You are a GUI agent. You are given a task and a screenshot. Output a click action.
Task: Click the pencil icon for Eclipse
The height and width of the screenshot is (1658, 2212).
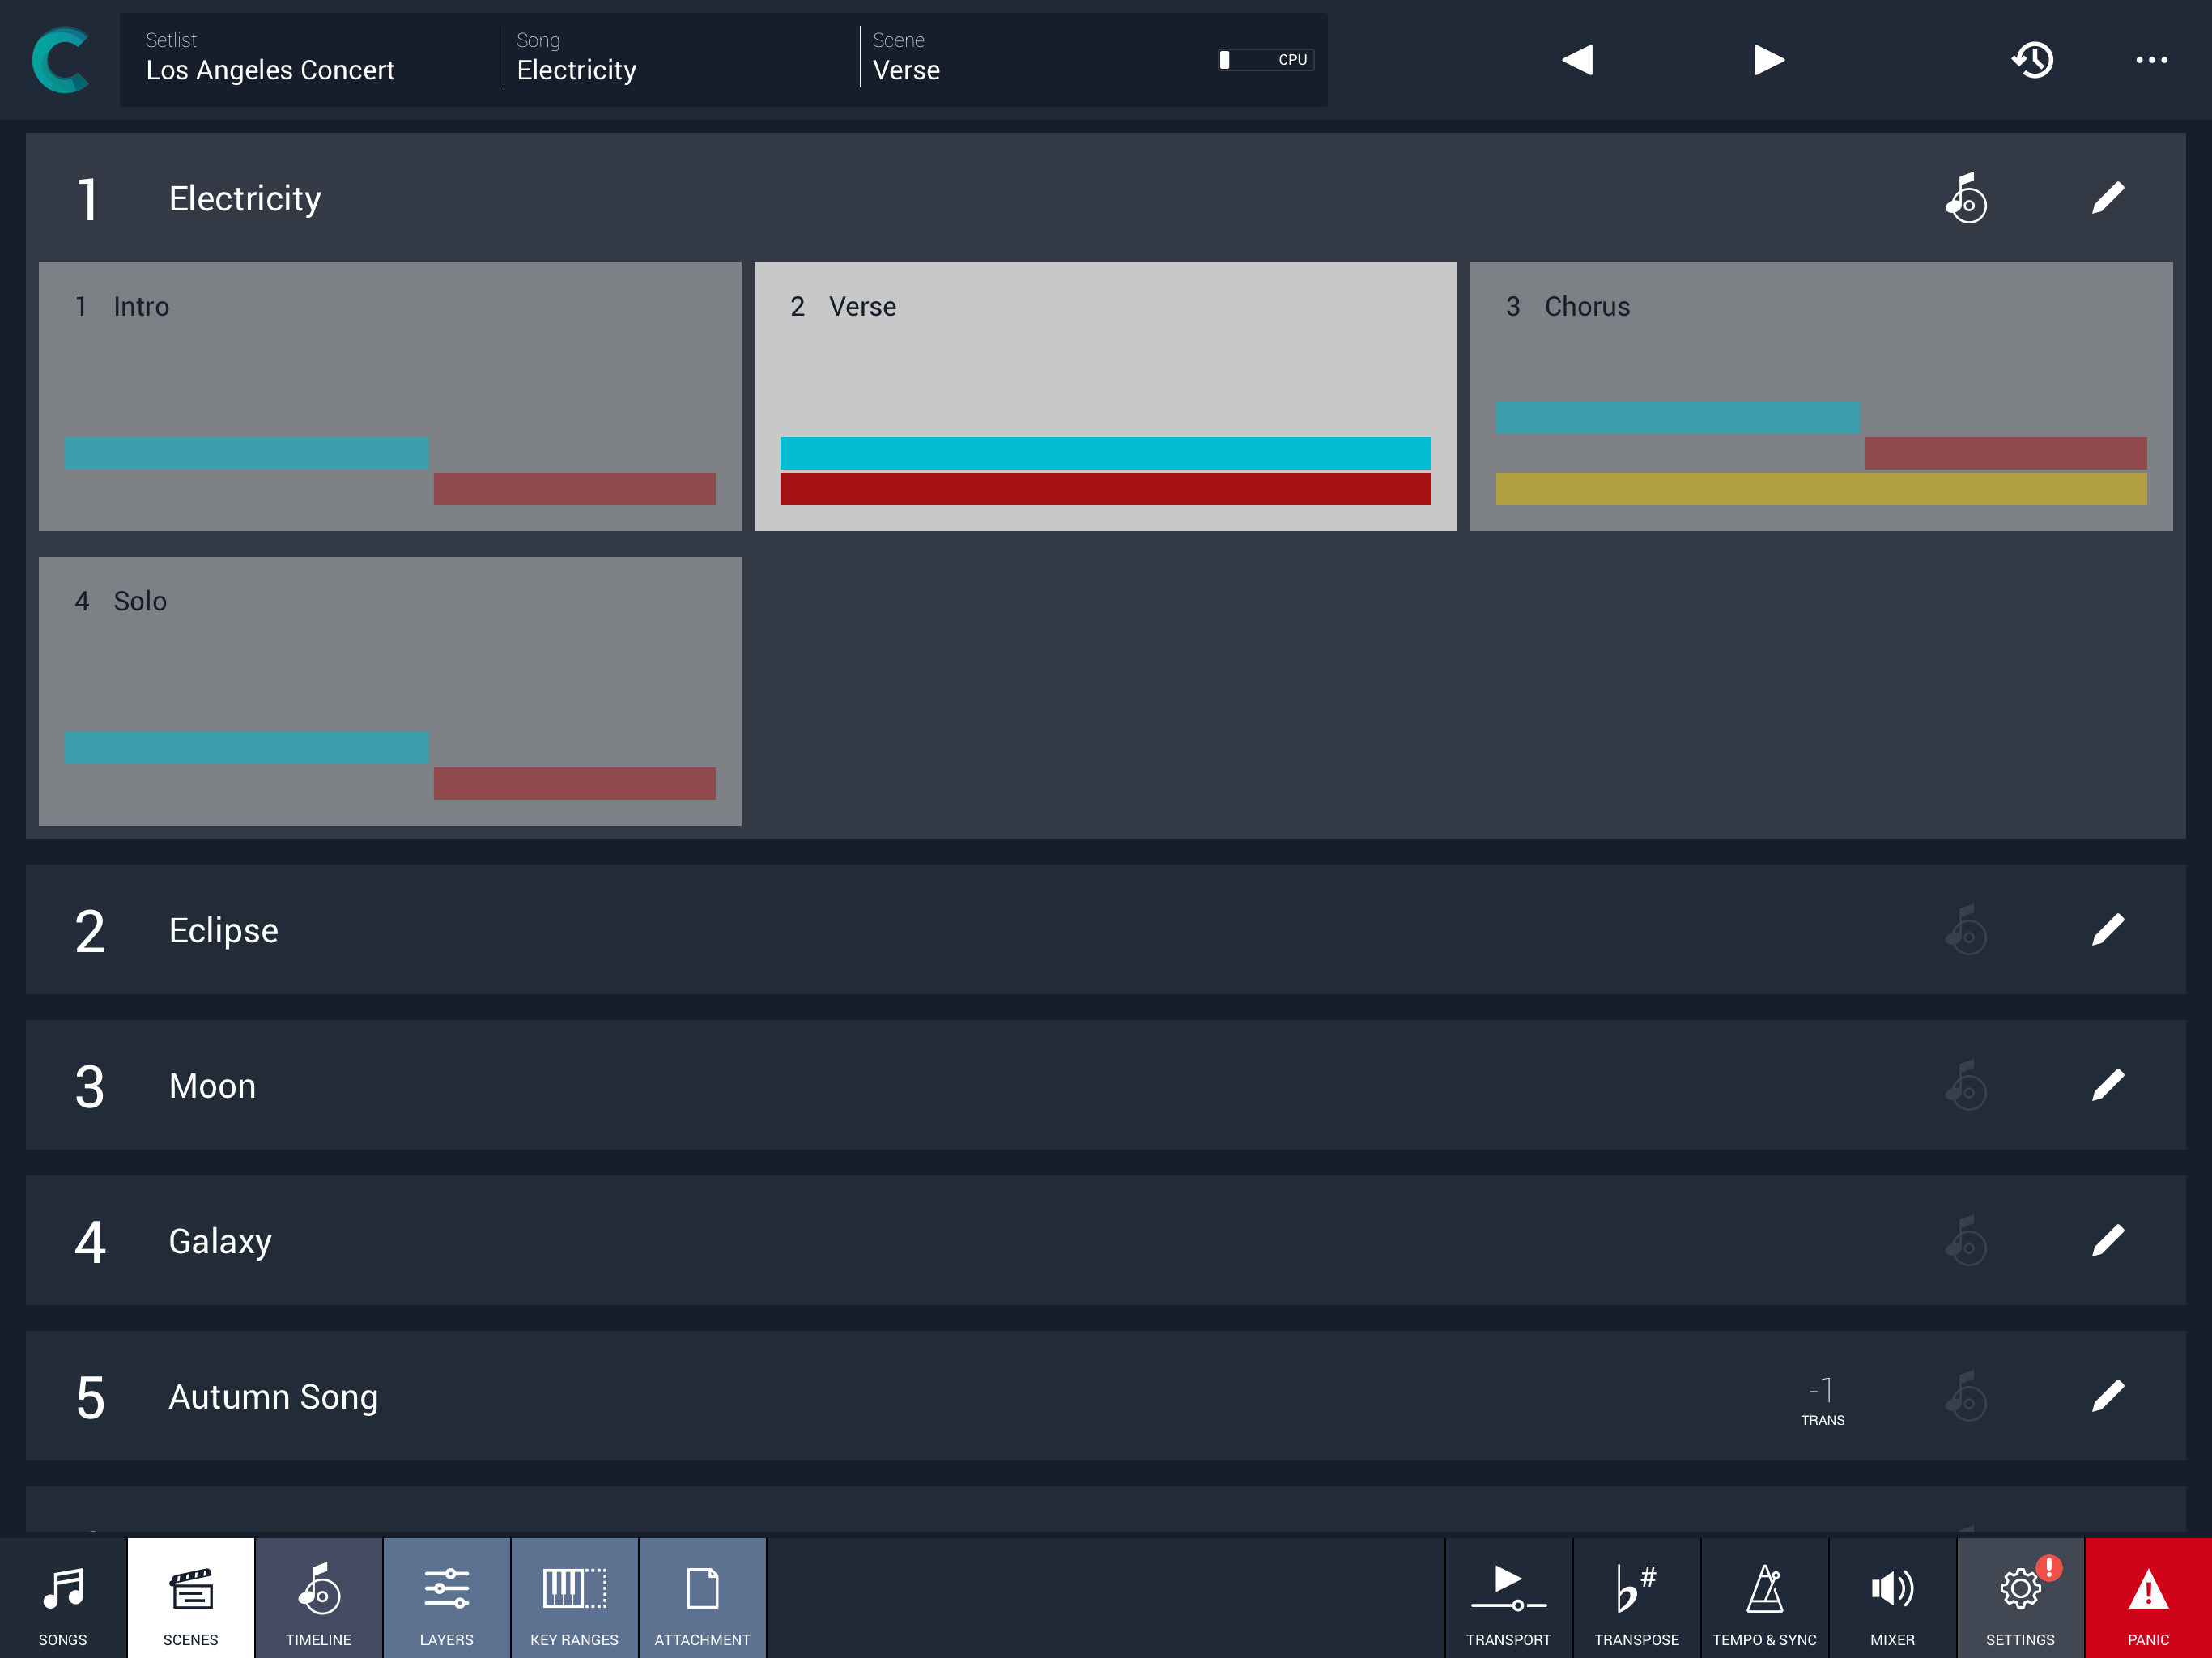[2107, 930]
